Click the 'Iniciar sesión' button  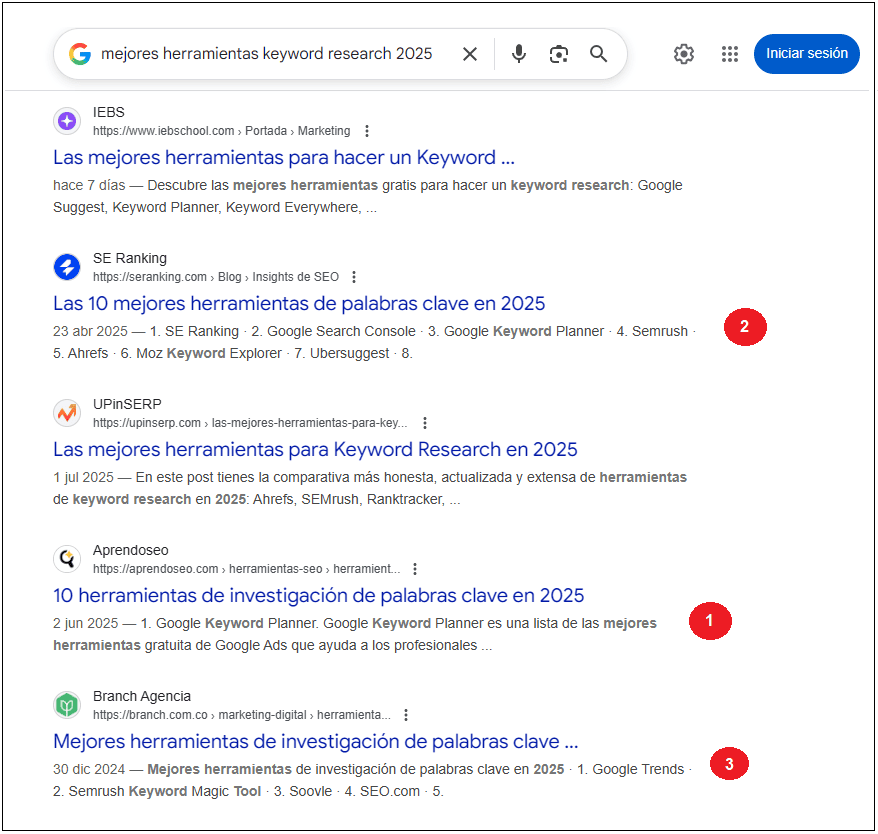807,54
